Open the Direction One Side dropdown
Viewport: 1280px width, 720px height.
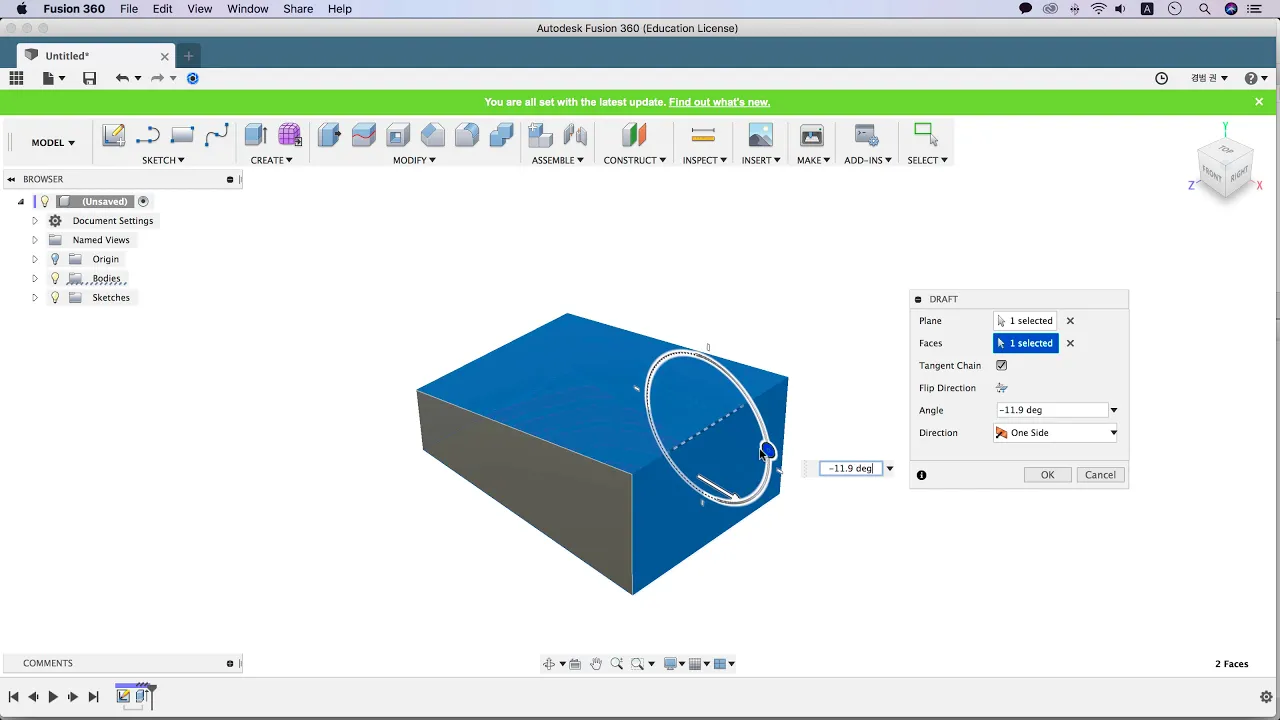click(x=1055, y=433)
